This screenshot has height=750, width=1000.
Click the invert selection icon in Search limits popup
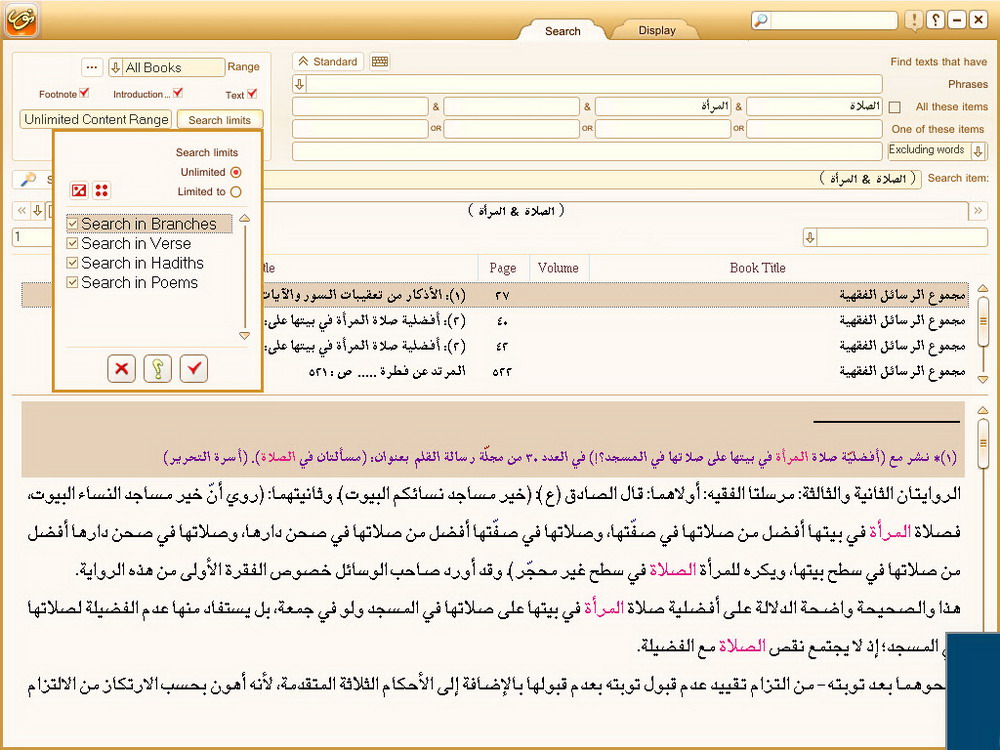[79, 190]
